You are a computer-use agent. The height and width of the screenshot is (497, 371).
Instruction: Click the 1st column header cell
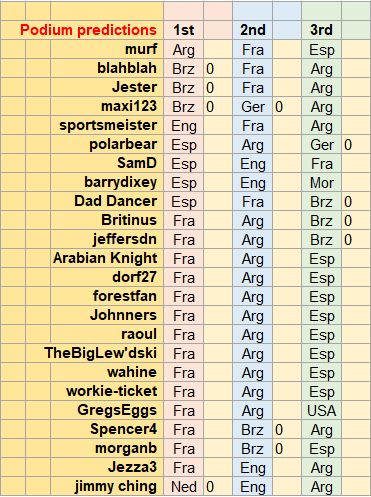[x=183, y=30]
